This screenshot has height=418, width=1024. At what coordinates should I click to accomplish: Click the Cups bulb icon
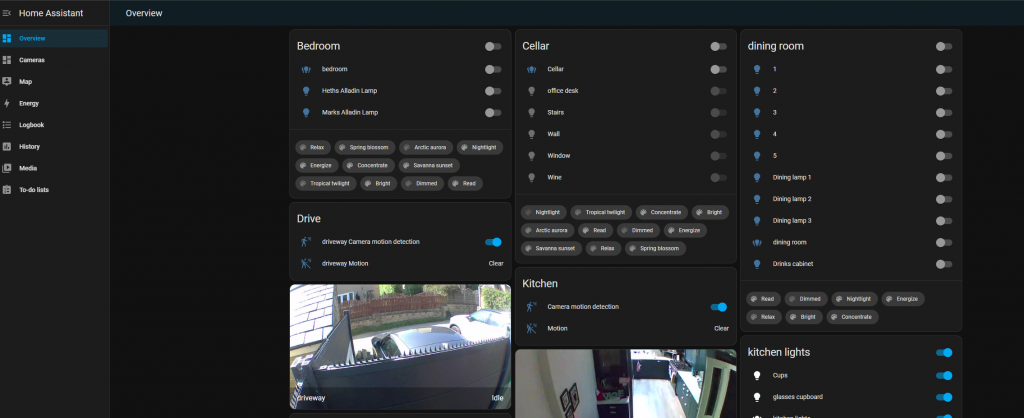pos(757,376)
